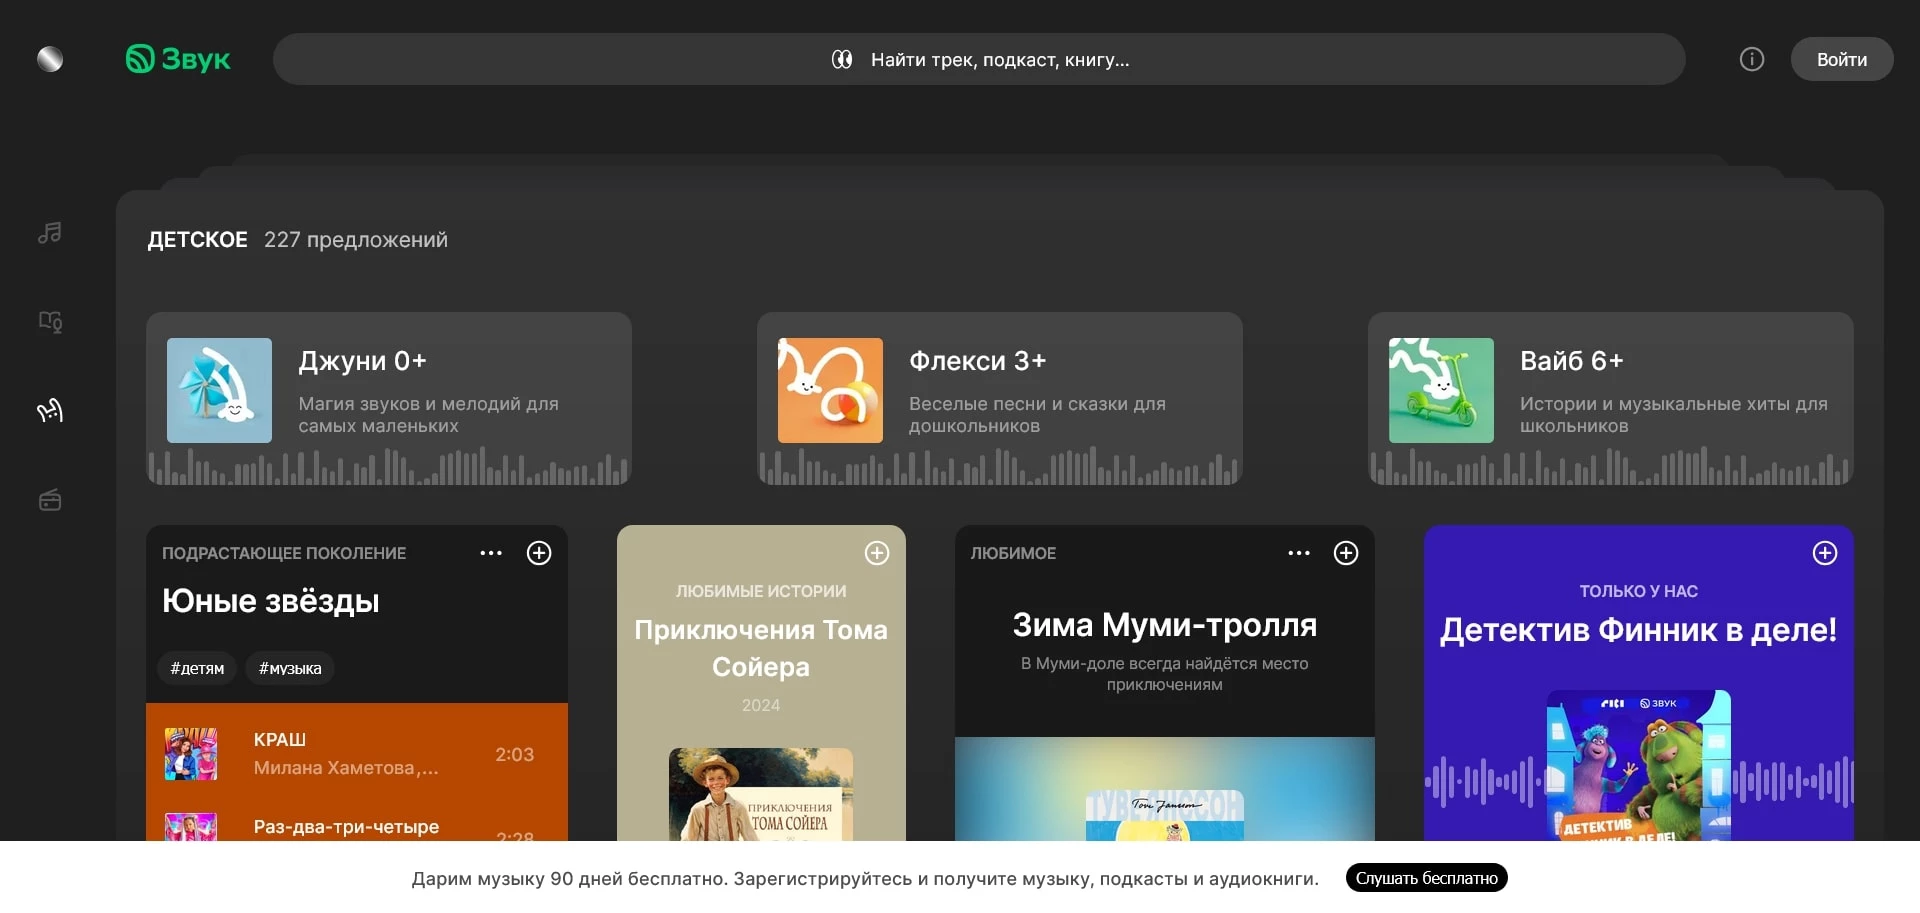Click the Войти login button
This screenshot has height=913, width=1920.
(1841, 59)
